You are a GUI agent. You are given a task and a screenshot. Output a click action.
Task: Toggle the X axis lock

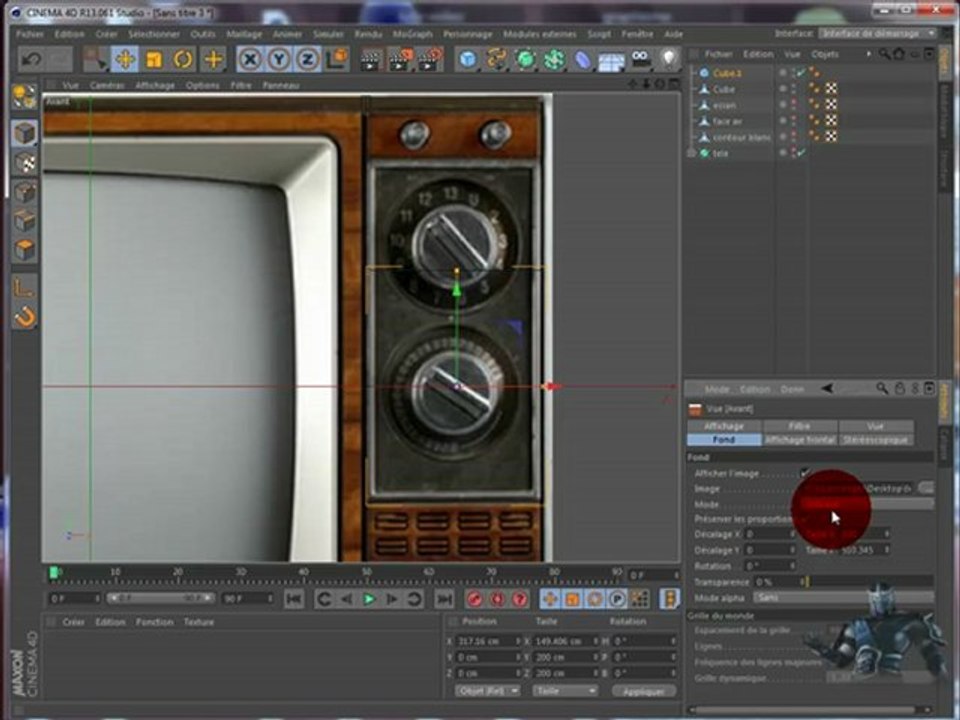coord(250,59)
